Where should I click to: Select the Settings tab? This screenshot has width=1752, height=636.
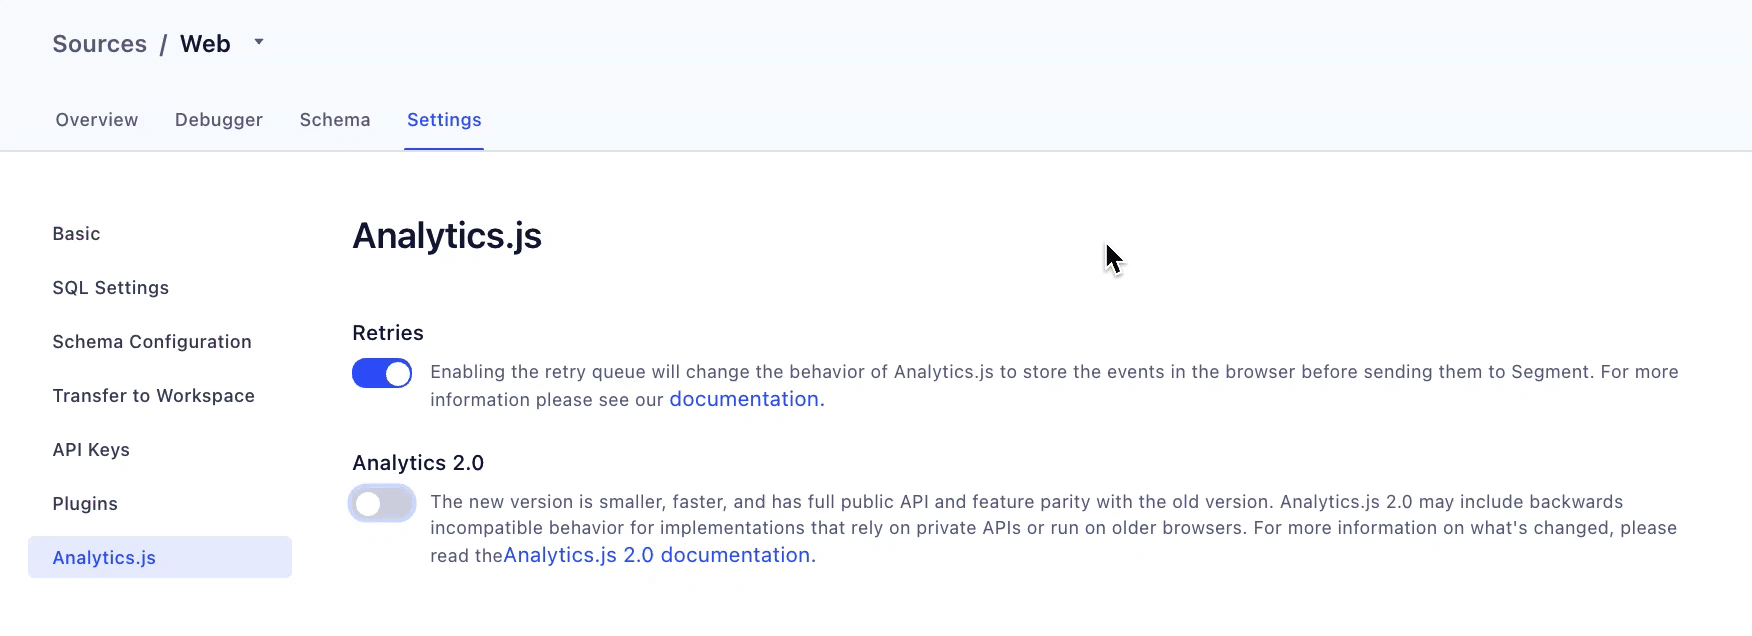[444, 120]
